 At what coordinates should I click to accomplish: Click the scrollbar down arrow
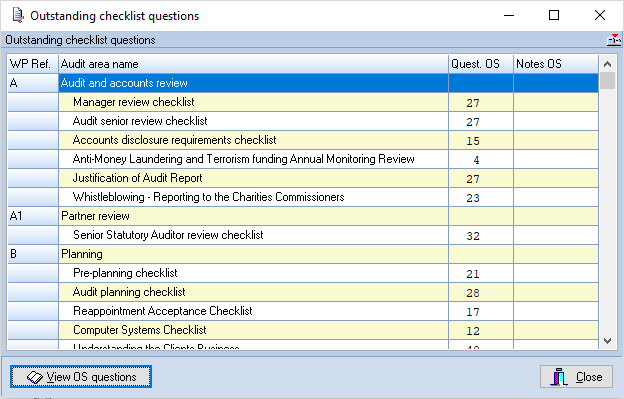[607, 341]
